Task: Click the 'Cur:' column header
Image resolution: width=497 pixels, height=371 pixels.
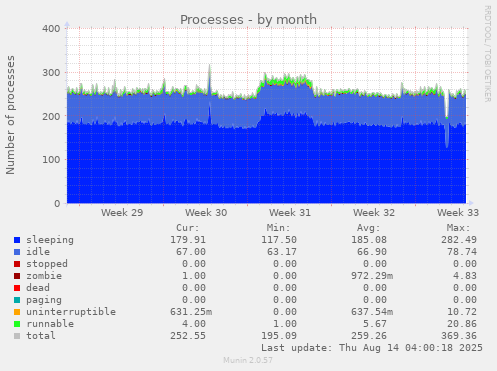Action: [188, 228]
